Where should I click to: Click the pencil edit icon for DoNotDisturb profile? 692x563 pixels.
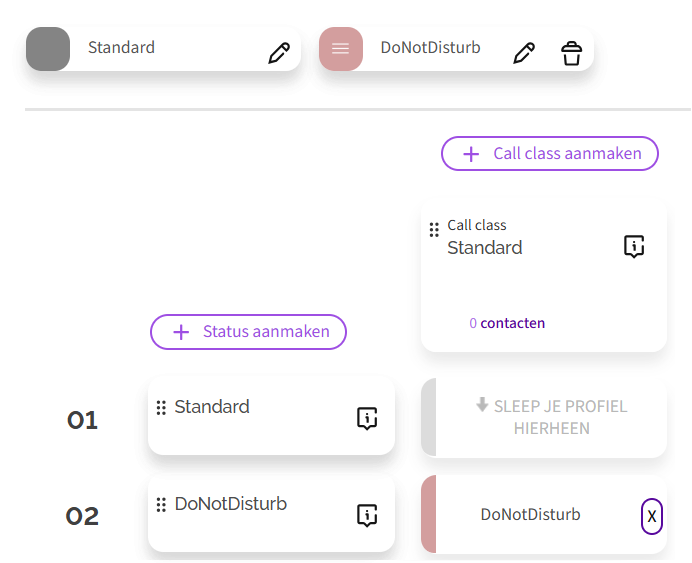pyautogui.click(x=523, y=53)
